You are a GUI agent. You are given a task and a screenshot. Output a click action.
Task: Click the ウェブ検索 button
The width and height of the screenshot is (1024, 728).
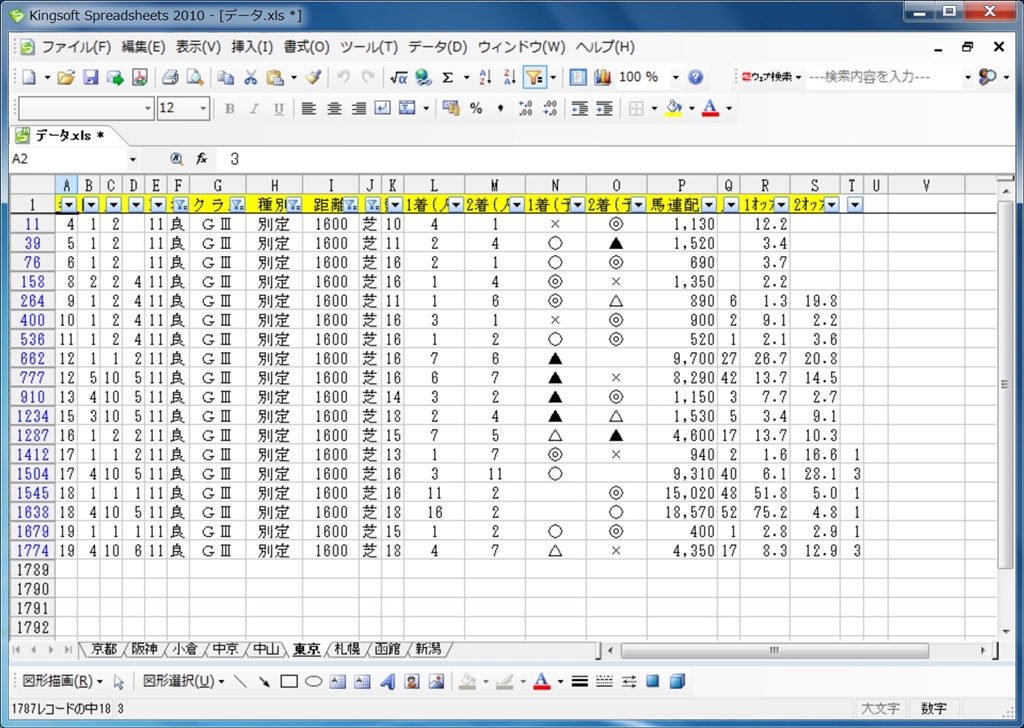click(x=771, y=77)
